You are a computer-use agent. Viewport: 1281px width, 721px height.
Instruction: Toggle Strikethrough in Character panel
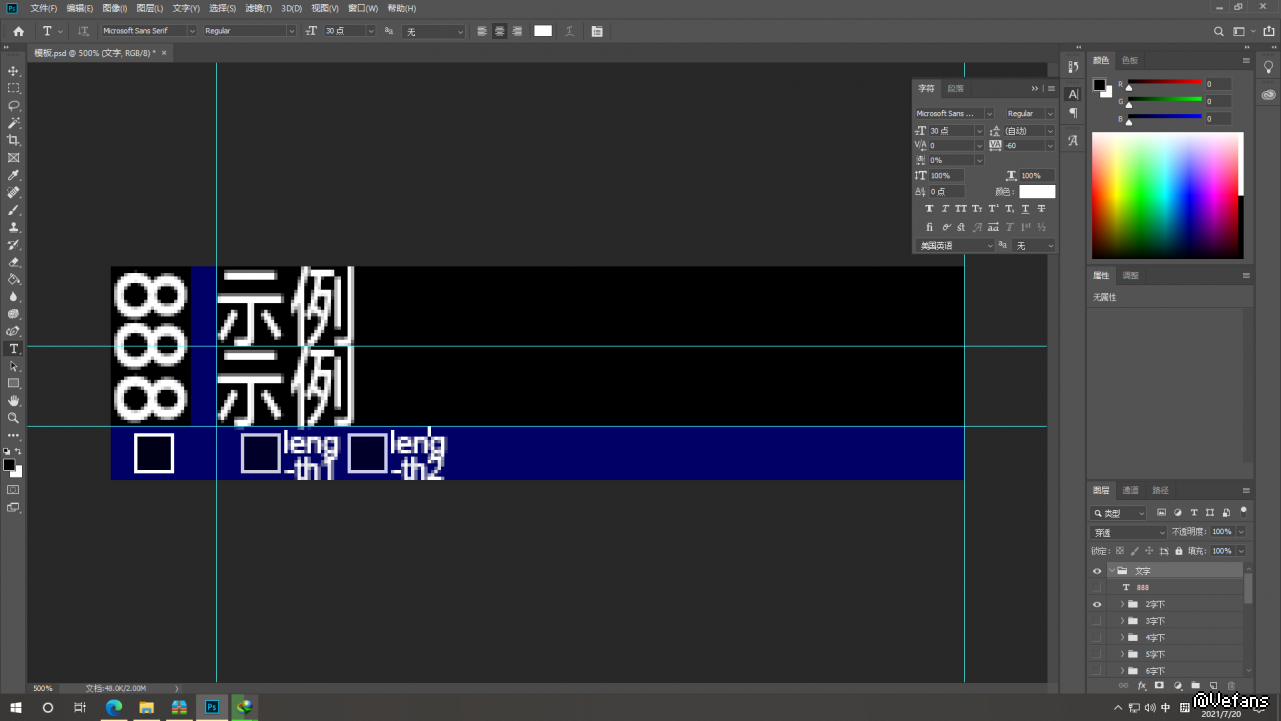tap(1041, 209)
